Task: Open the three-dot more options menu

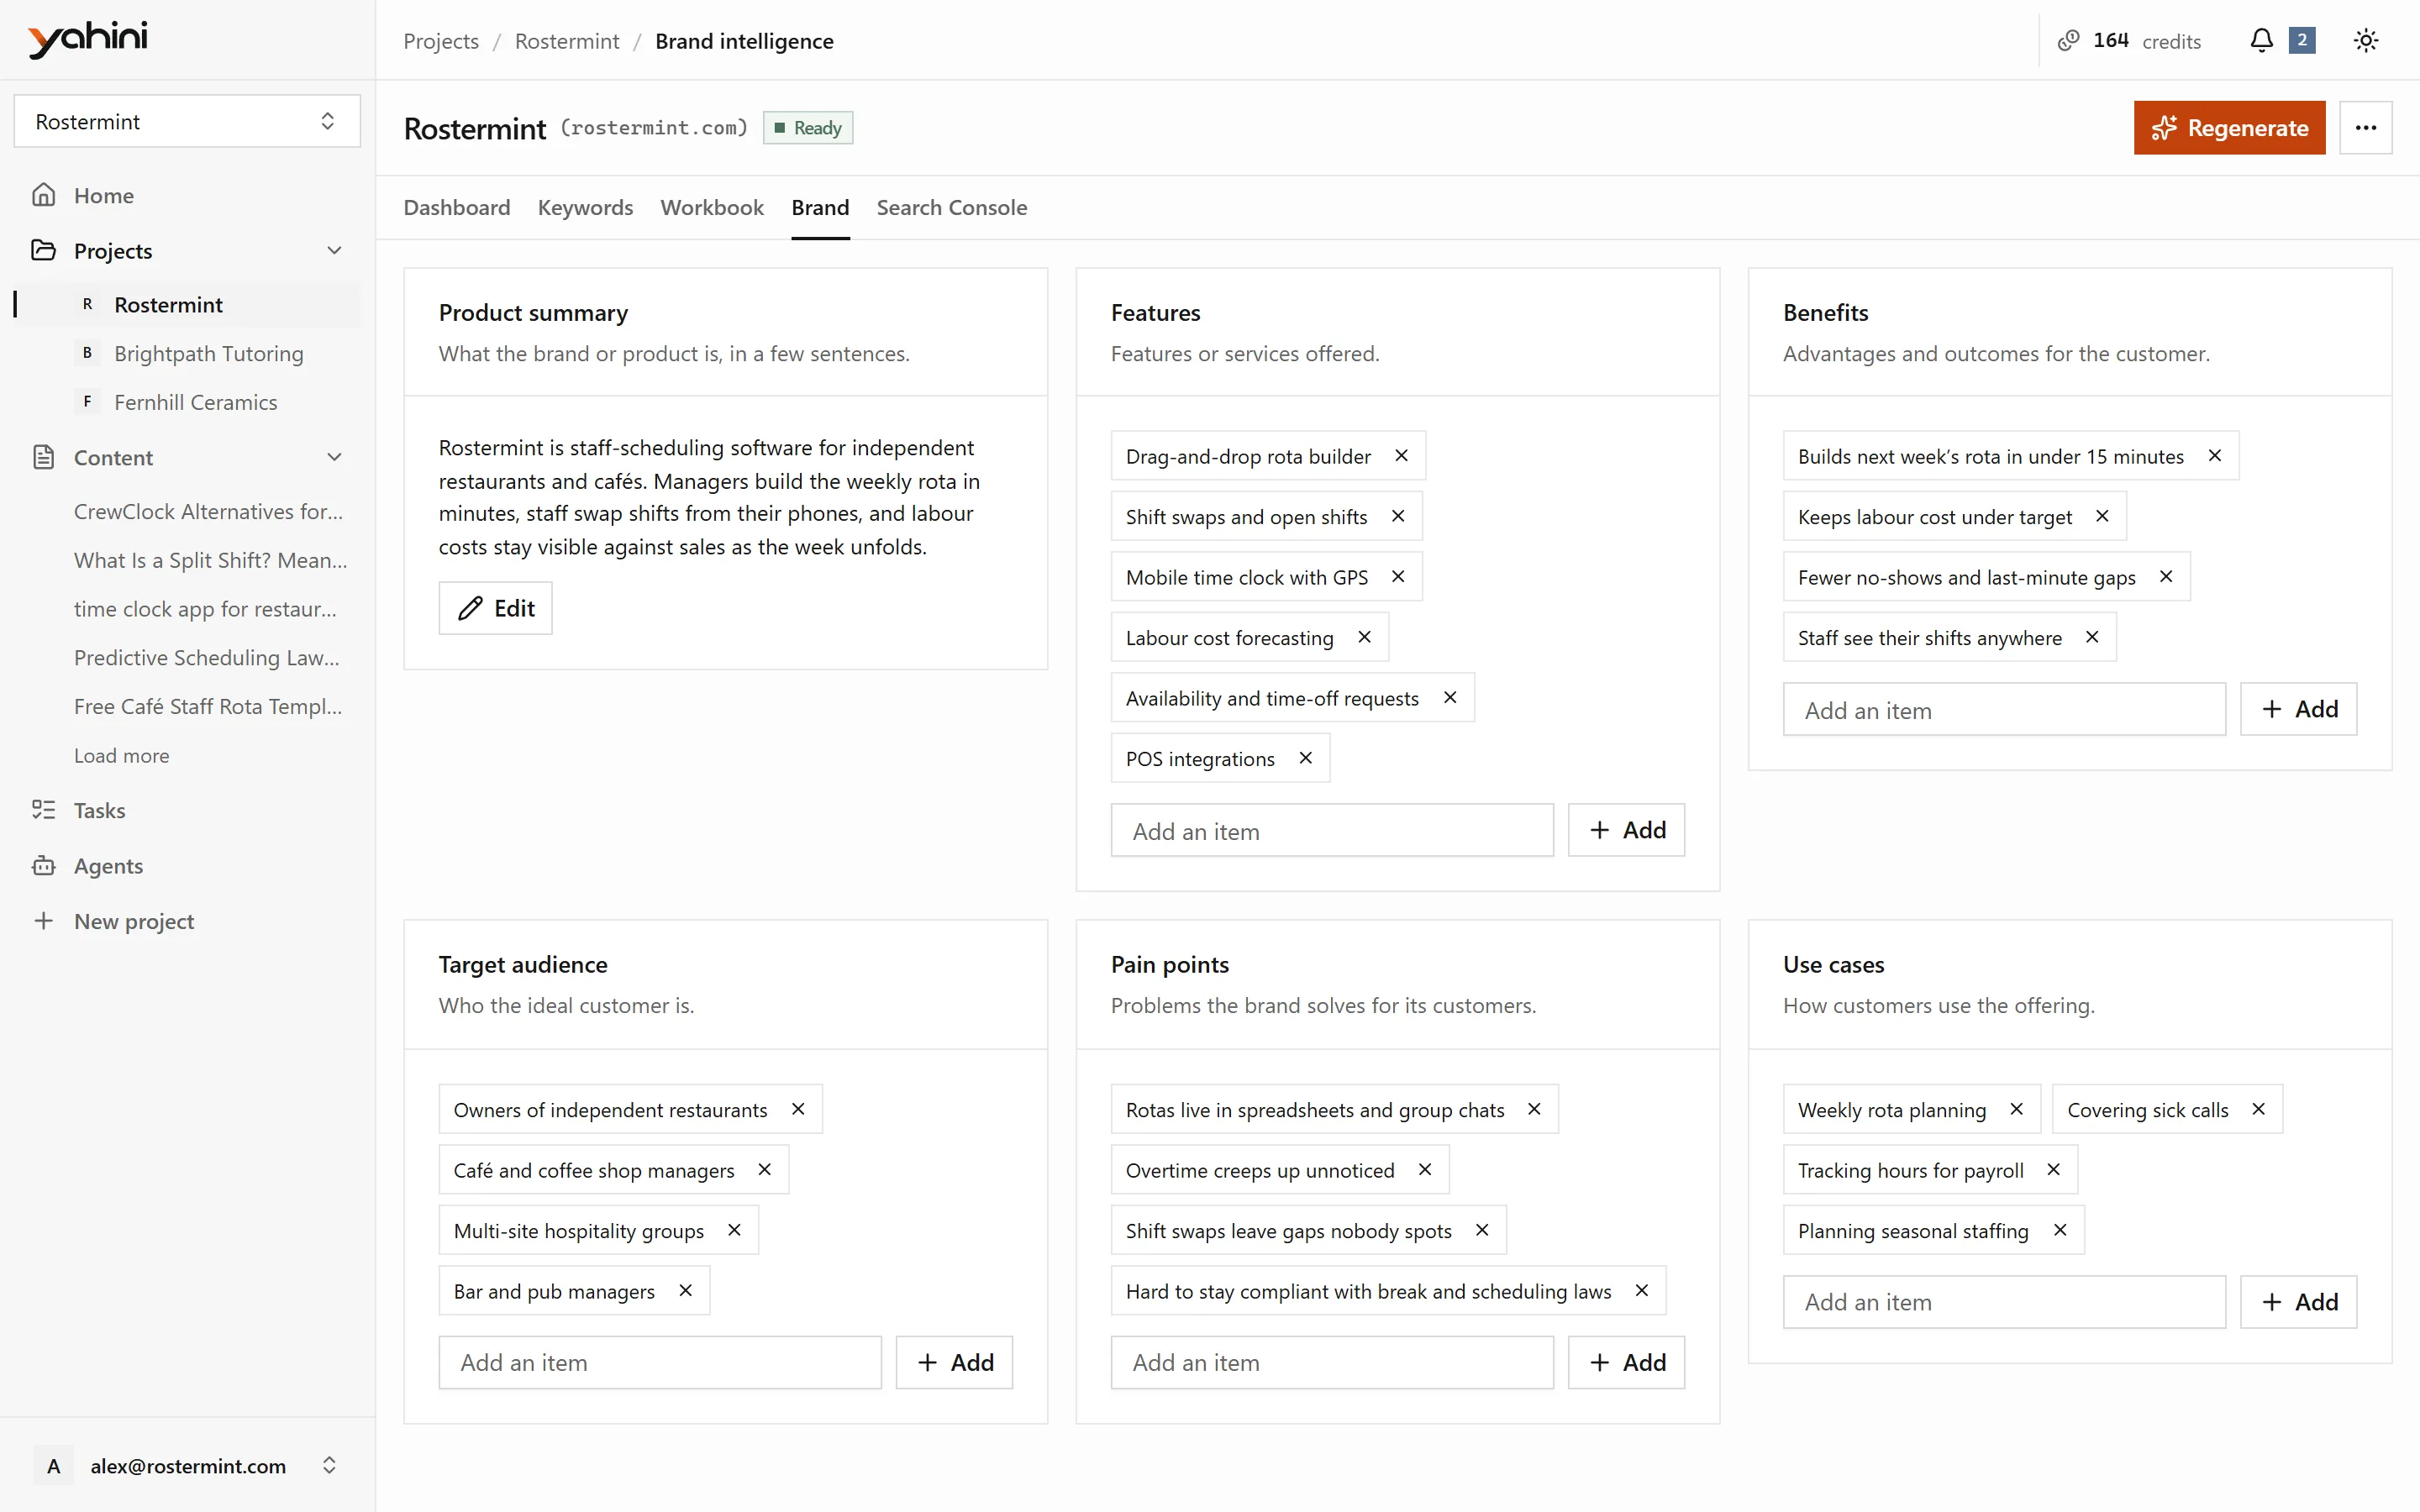Action: tap(2365, 127)
